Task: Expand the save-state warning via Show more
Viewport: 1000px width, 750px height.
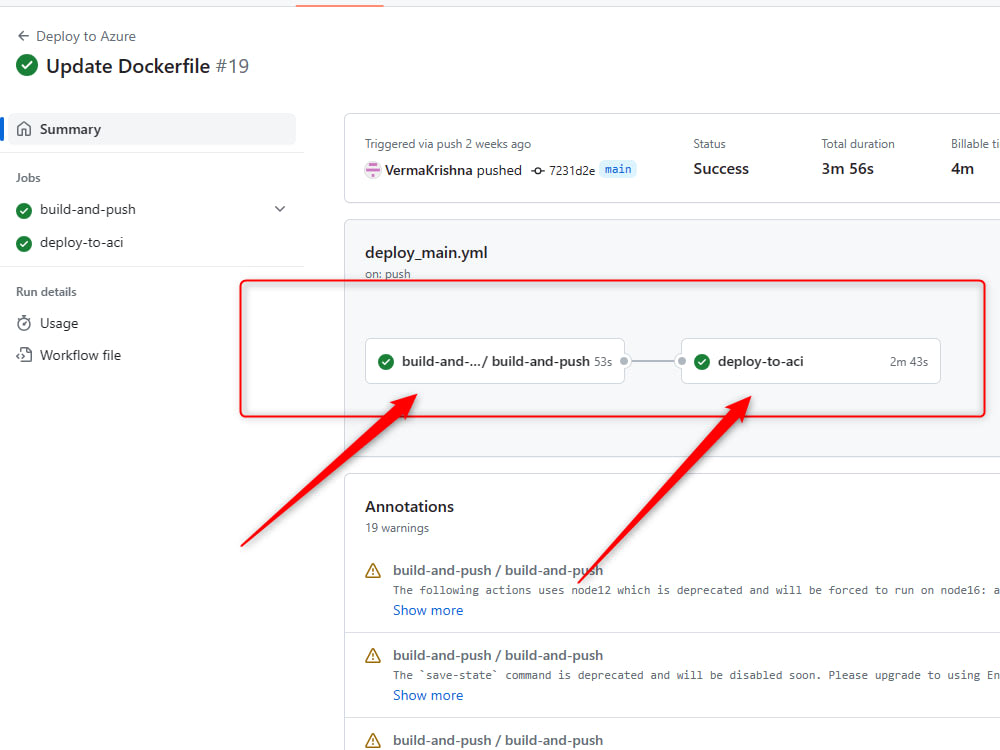Action: 428,695
